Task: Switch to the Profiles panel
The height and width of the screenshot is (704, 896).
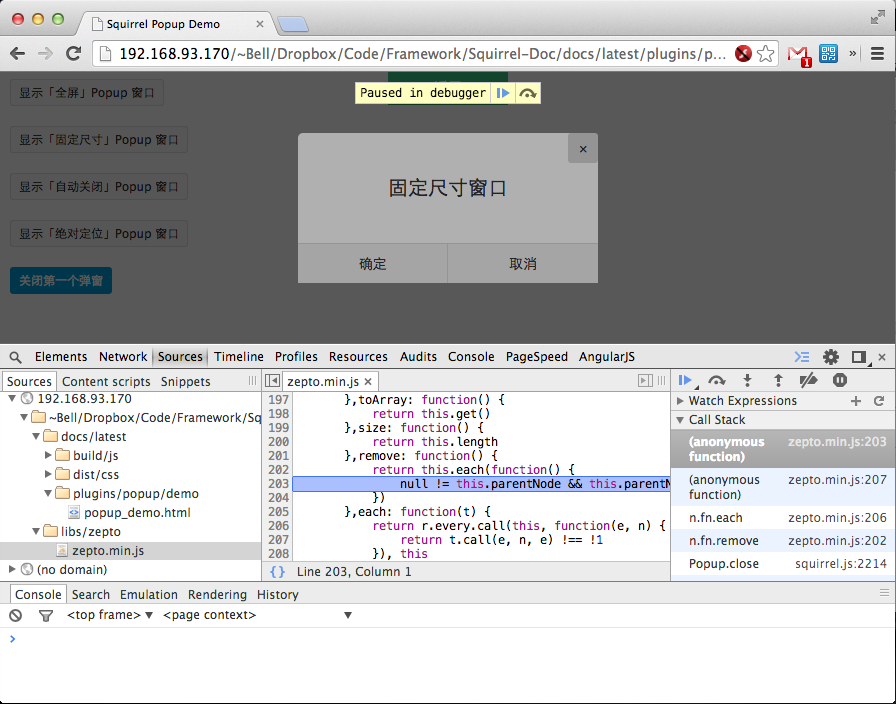Action: tap(296, 357)
